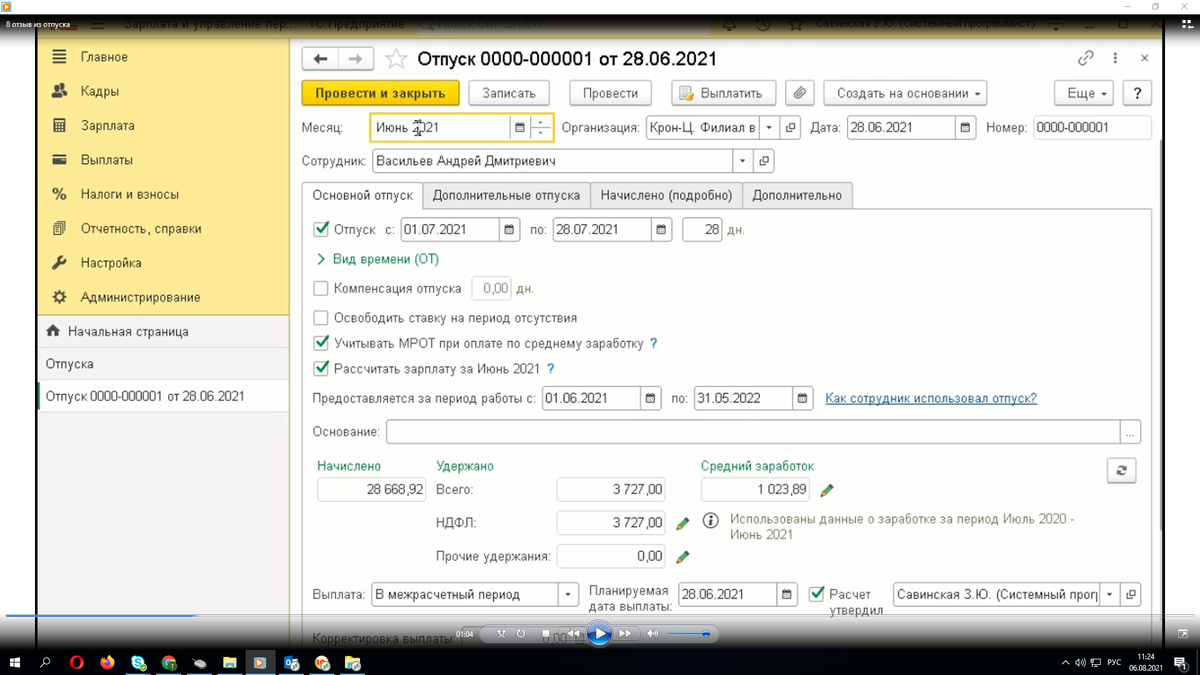
Task: Edit Прочие удержания with pencil icon
Action: [682, 556]
